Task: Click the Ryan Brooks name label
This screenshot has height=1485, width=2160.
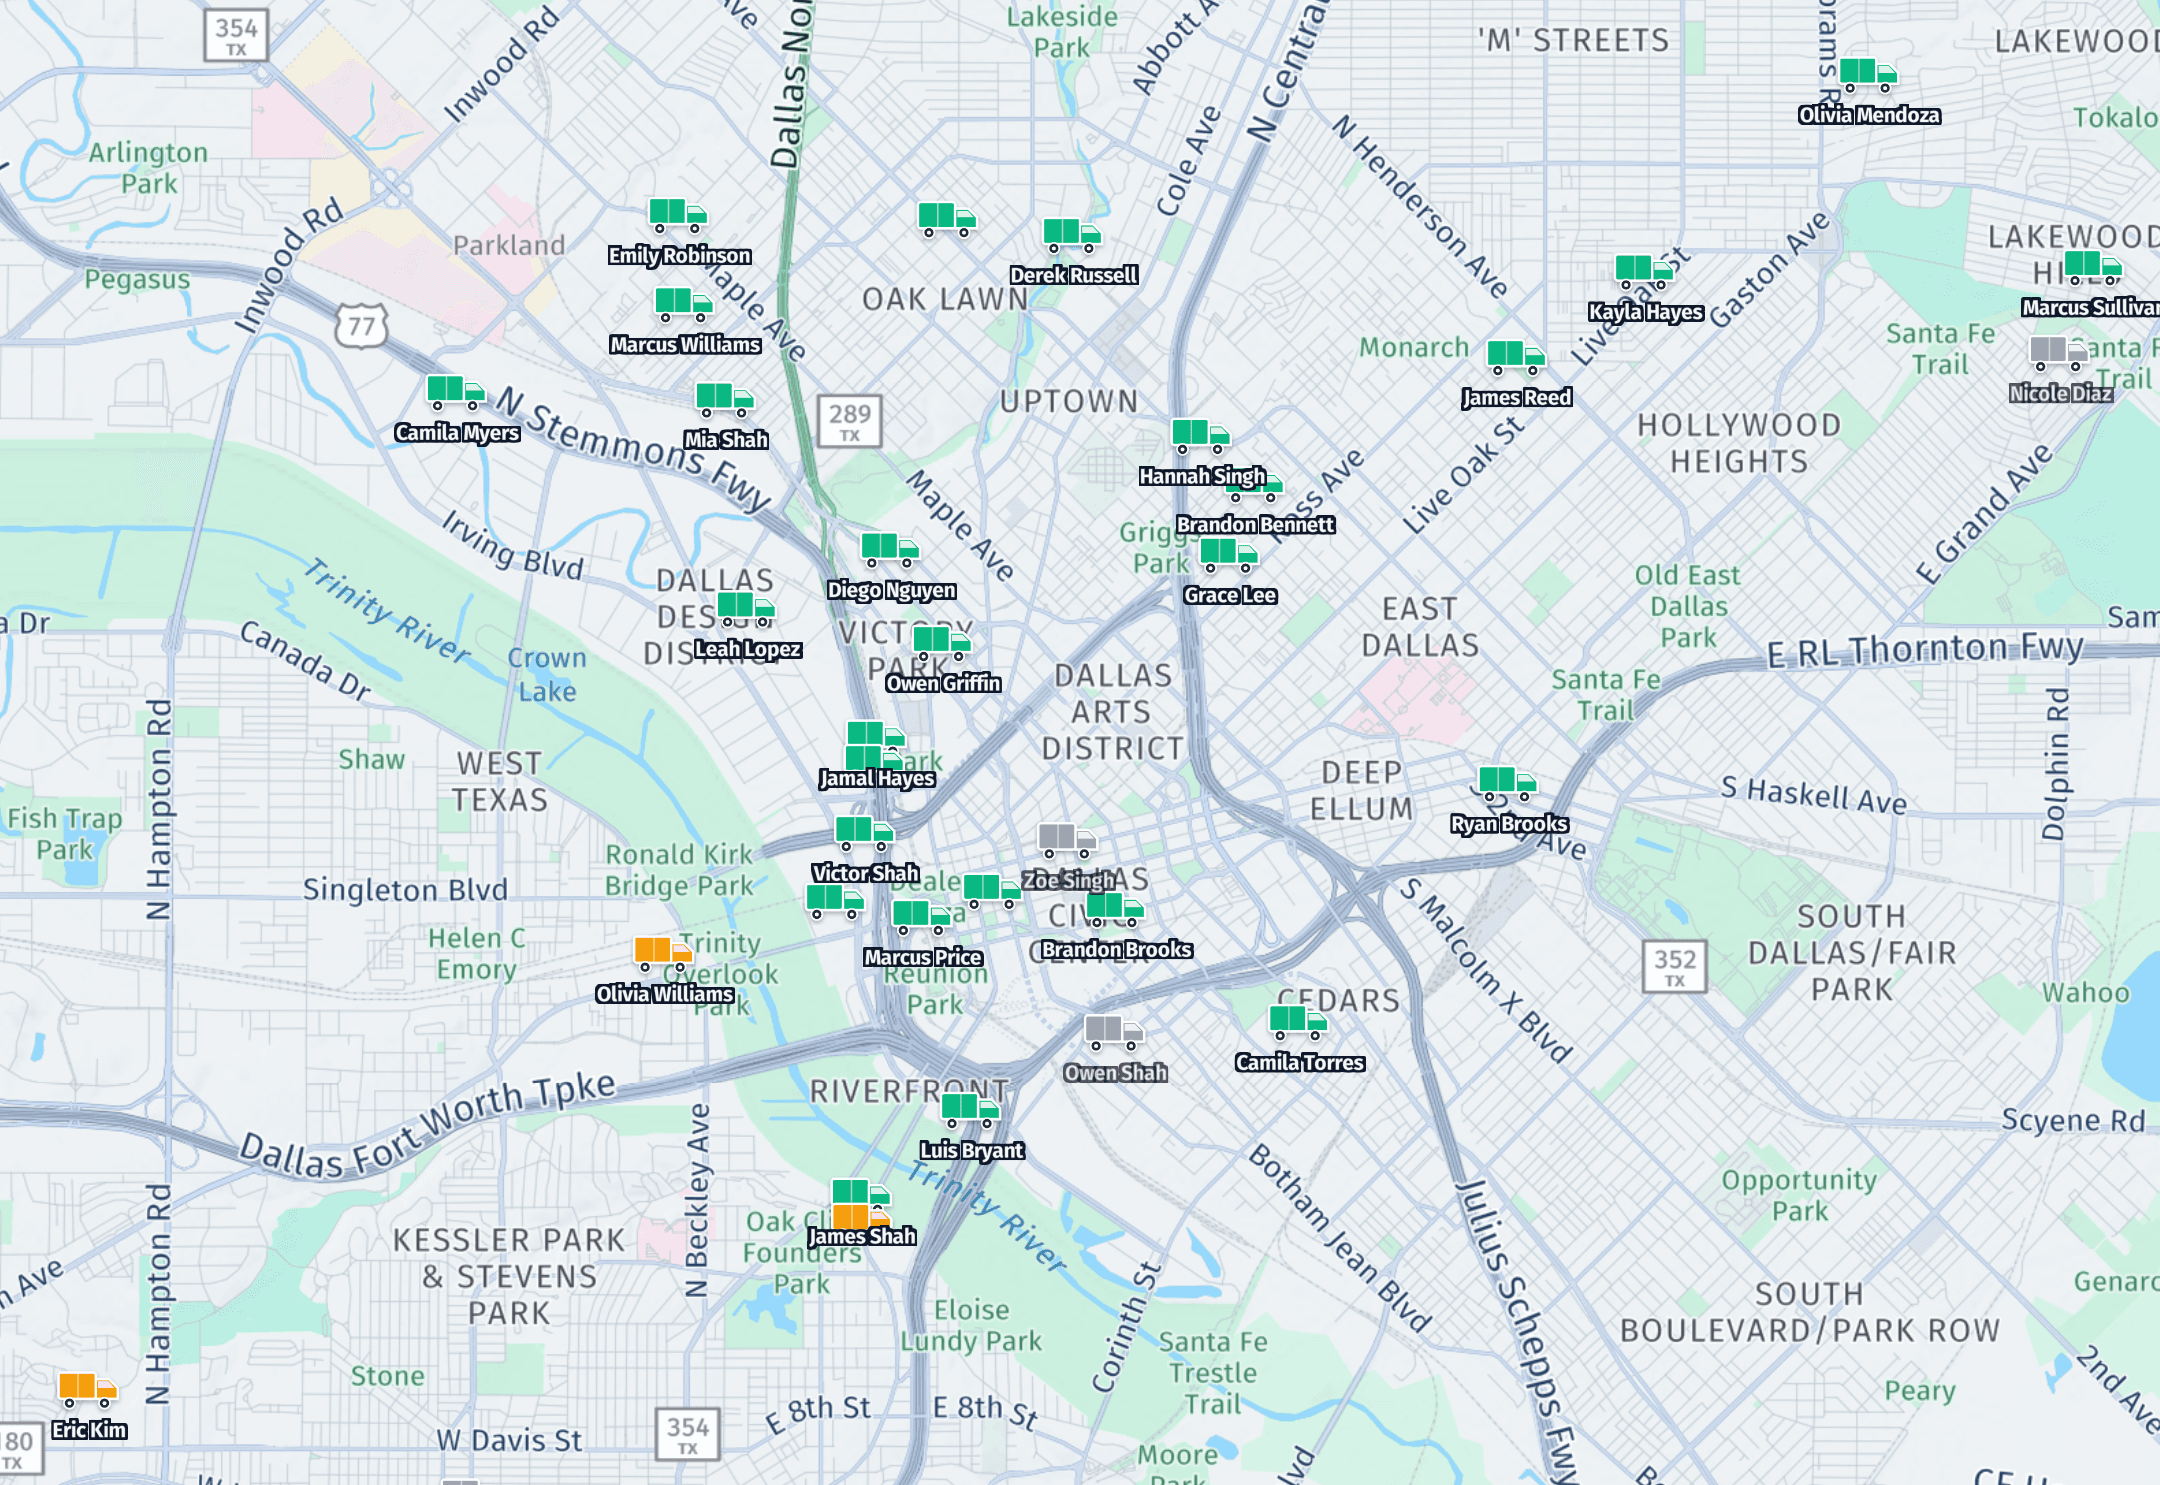Action: [1509, 824]
